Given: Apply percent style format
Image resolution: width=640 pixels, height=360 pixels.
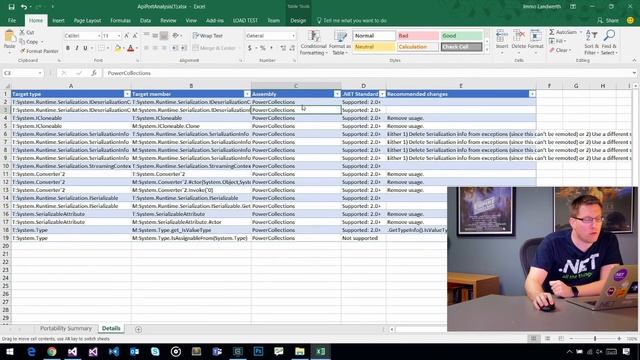Looking at the screenshot, I should click(263, 48).
